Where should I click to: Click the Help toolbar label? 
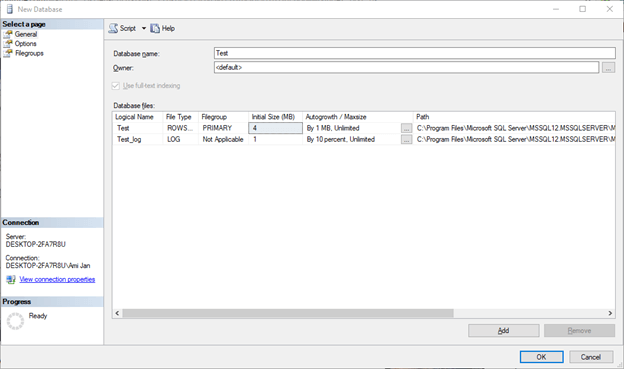[x=168, y=28]
